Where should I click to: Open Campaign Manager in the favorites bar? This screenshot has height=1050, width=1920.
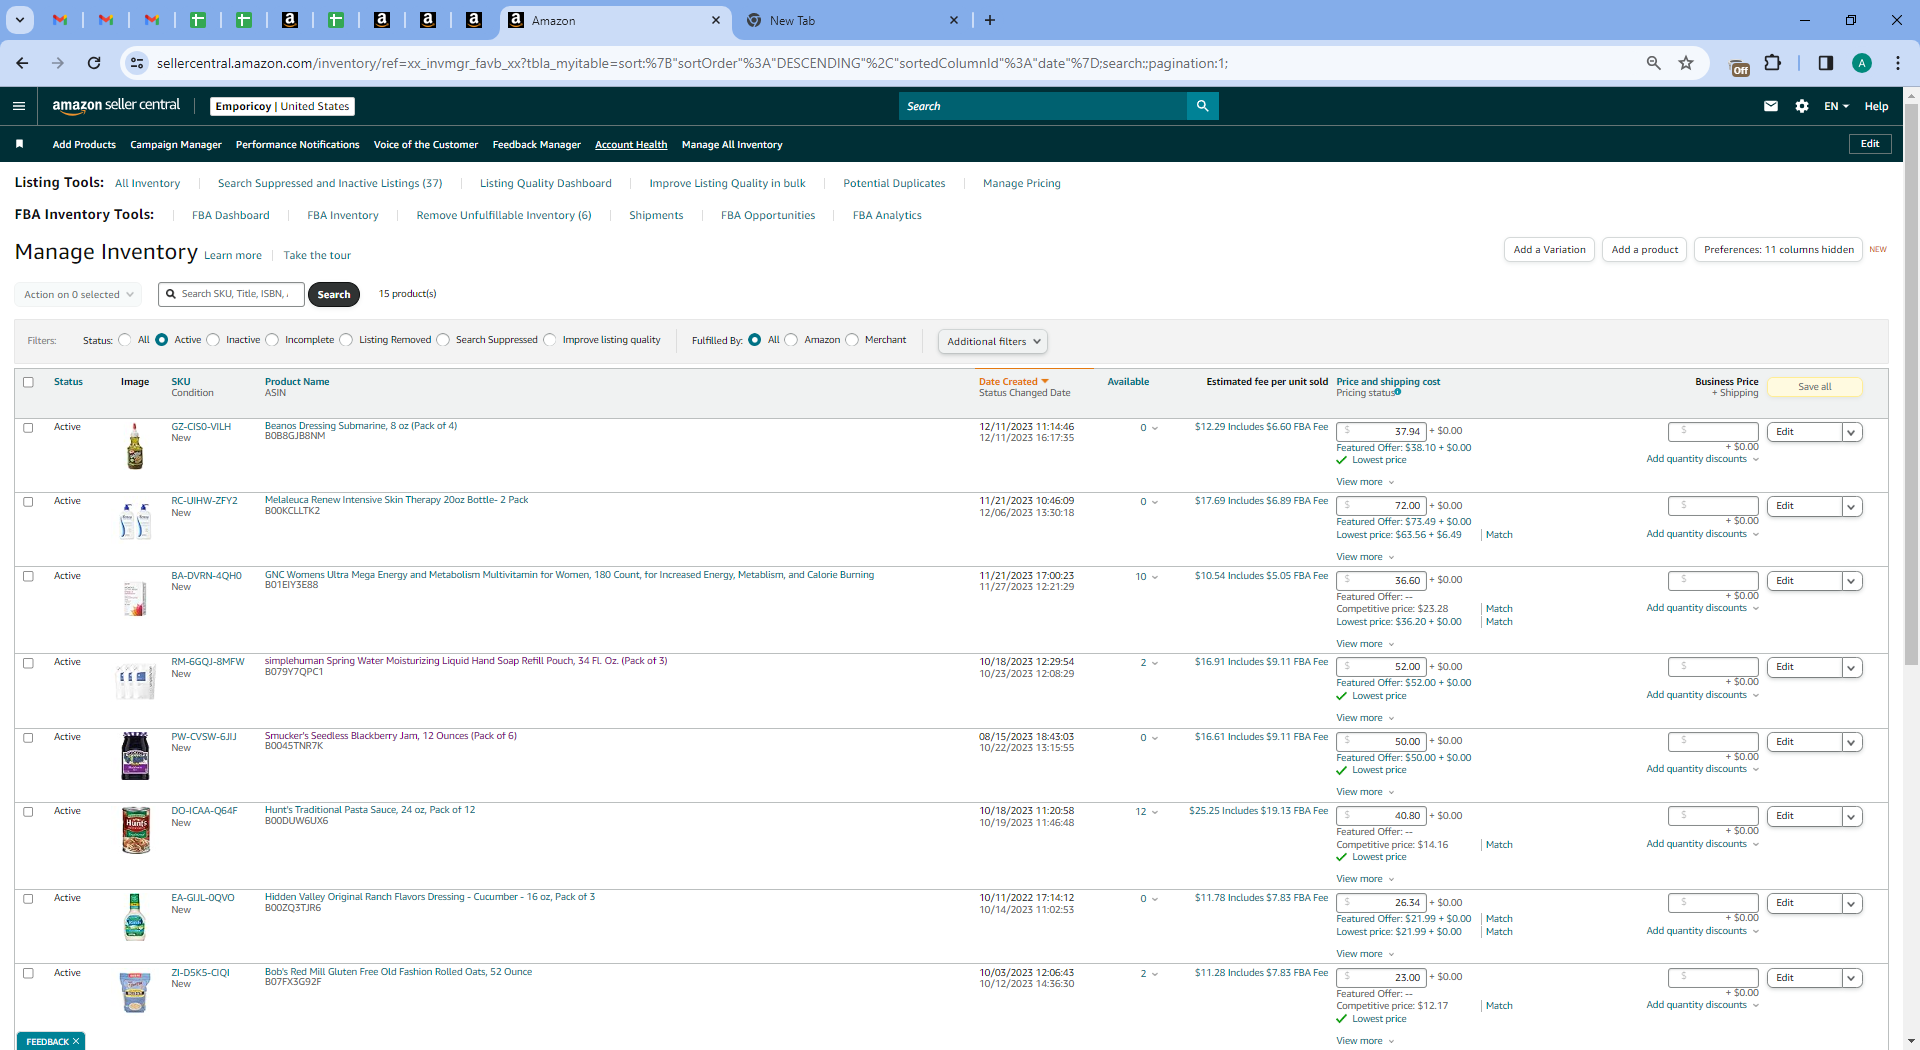click(x=176, y=145)
